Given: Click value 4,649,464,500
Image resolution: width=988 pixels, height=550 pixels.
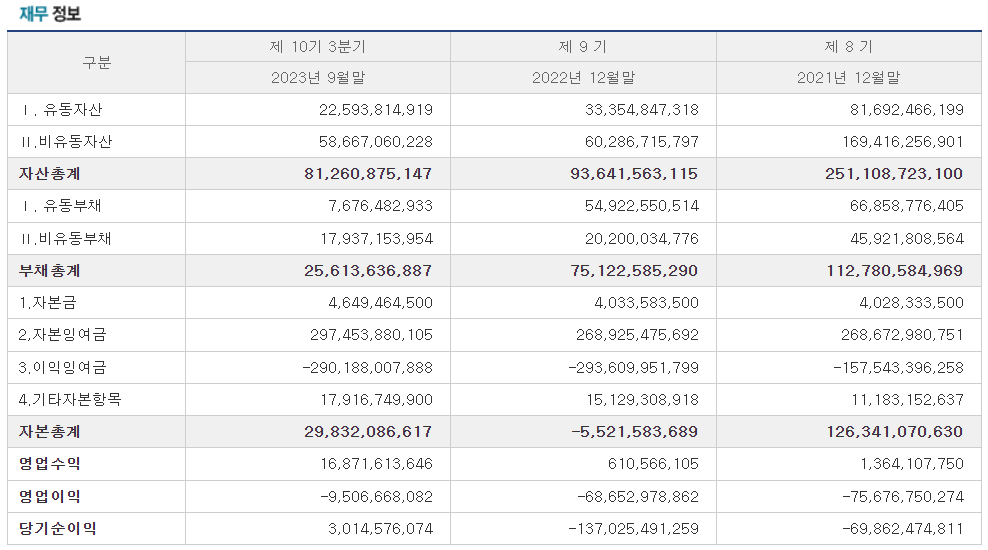Looking at the screenshot, I should (380, 303).
